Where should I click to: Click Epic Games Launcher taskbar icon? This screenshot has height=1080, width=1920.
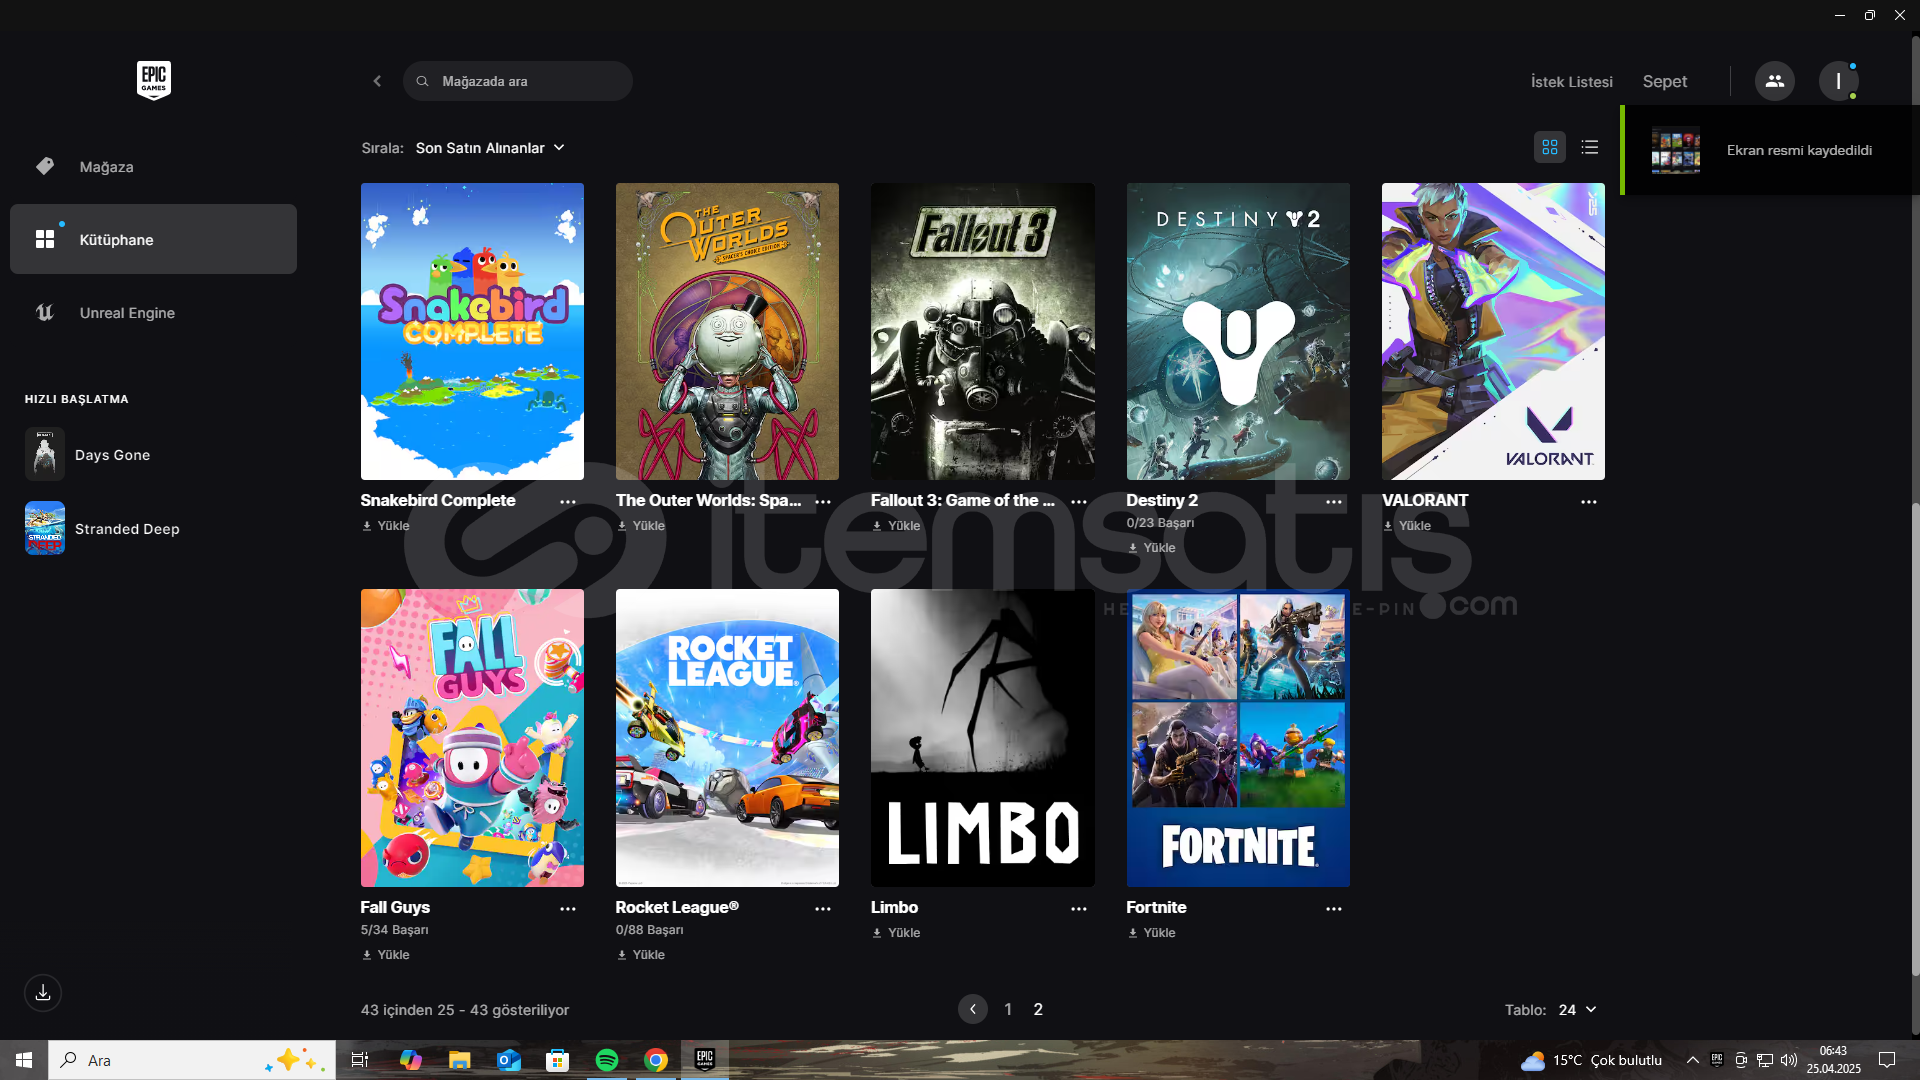click(705, 1060)
